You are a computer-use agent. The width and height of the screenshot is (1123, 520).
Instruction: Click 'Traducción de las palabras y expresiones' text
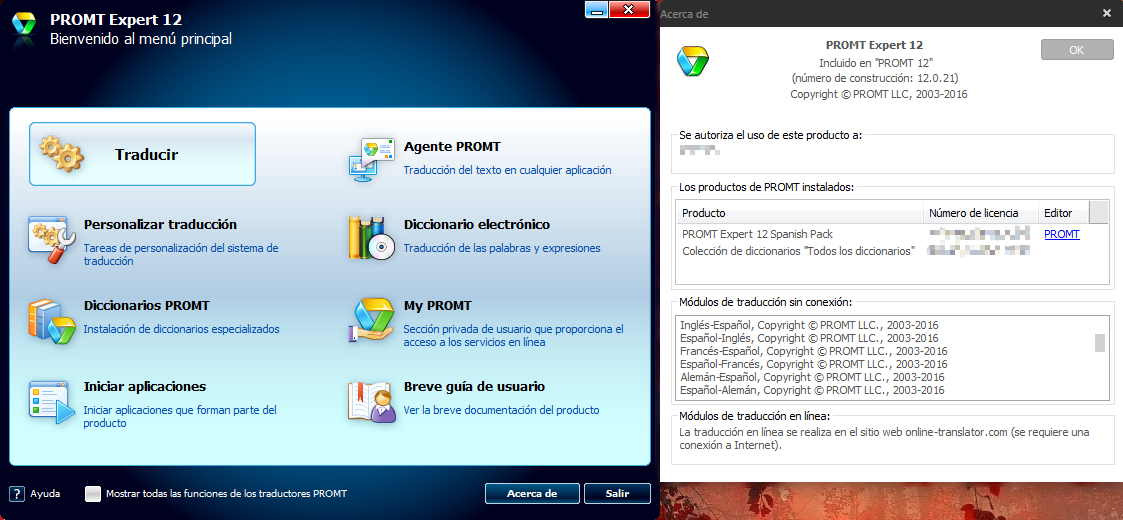click(502, 249)
